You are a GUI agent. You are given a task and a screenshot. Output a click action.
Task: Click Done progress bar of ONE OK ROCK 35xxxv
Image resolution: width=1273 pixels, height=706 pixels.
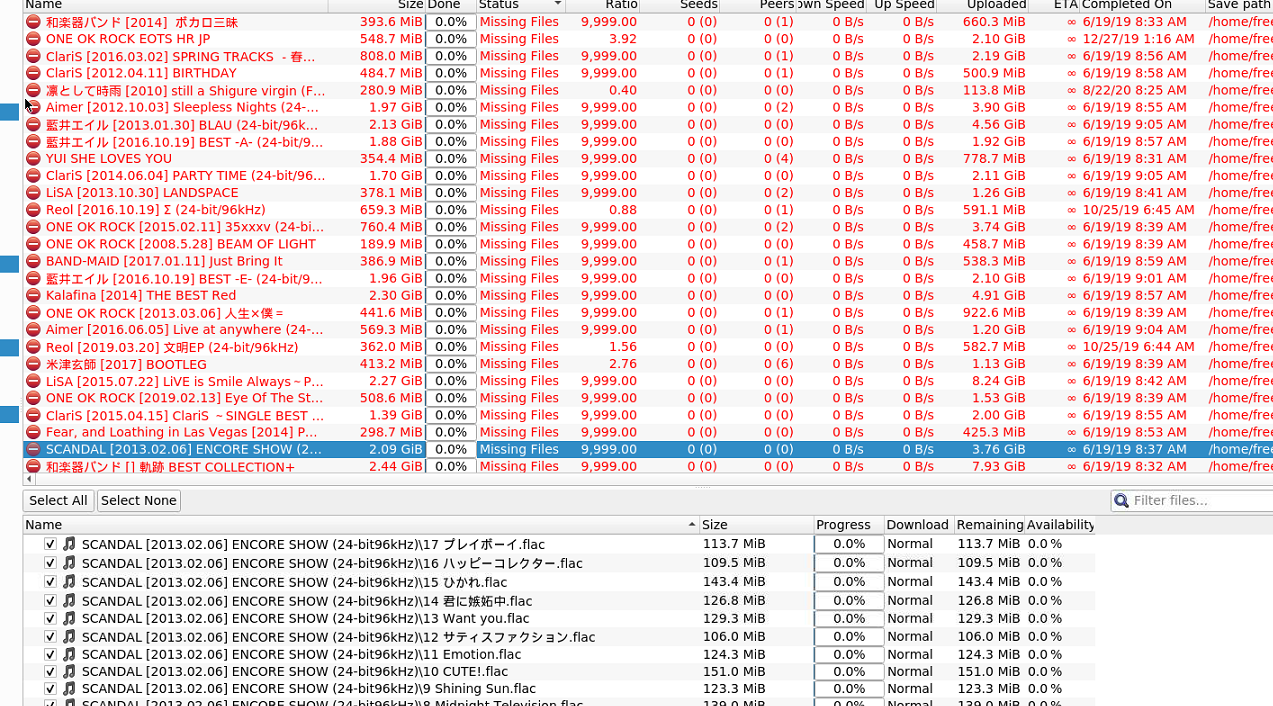coord(451,227)
